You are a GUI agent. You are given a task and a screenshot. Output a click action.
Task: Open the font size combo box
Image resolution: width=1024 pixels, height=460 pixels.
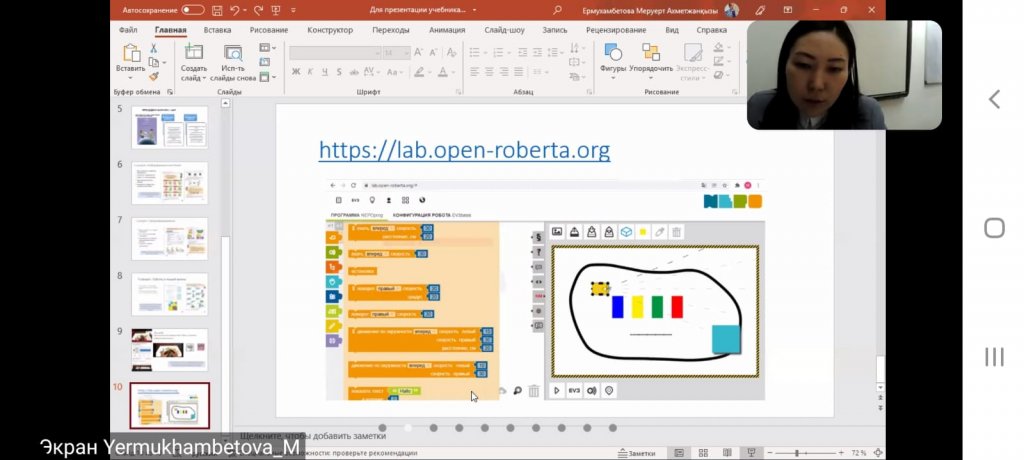[396, 52]
